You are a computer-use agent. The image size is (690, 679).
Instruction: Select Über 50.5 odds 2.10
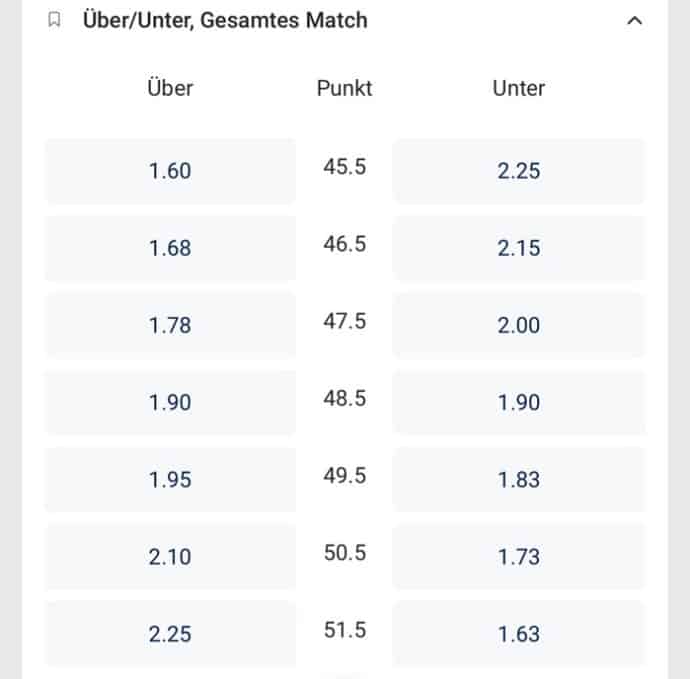[x=170, y=557]
